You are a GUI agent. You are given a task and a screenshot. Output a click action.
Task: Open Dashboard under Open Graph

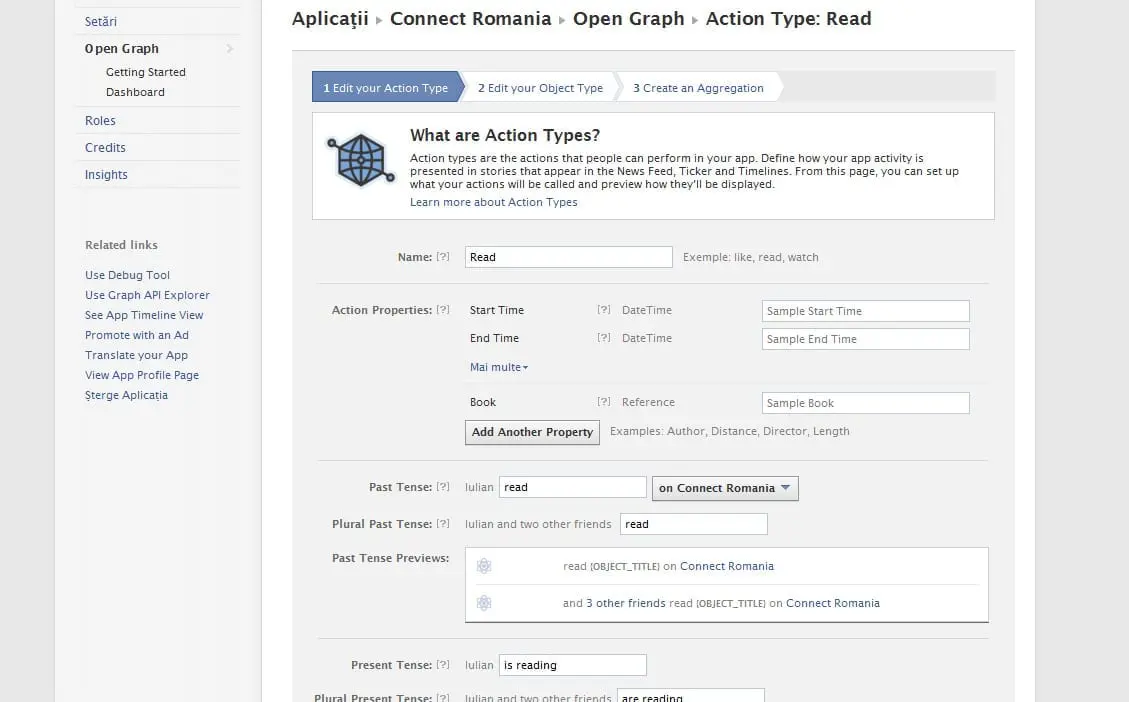(x=135, y=92)
